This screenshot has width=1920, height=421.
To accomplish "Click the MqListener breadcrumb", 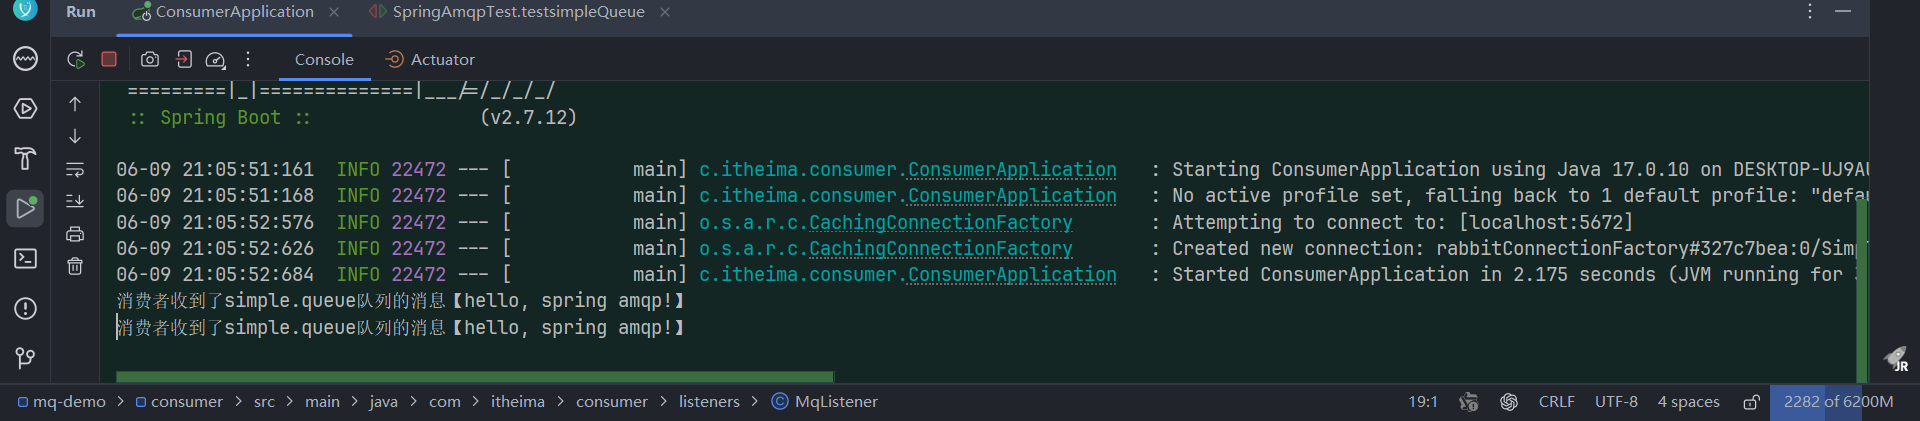I will pos(825,402).
